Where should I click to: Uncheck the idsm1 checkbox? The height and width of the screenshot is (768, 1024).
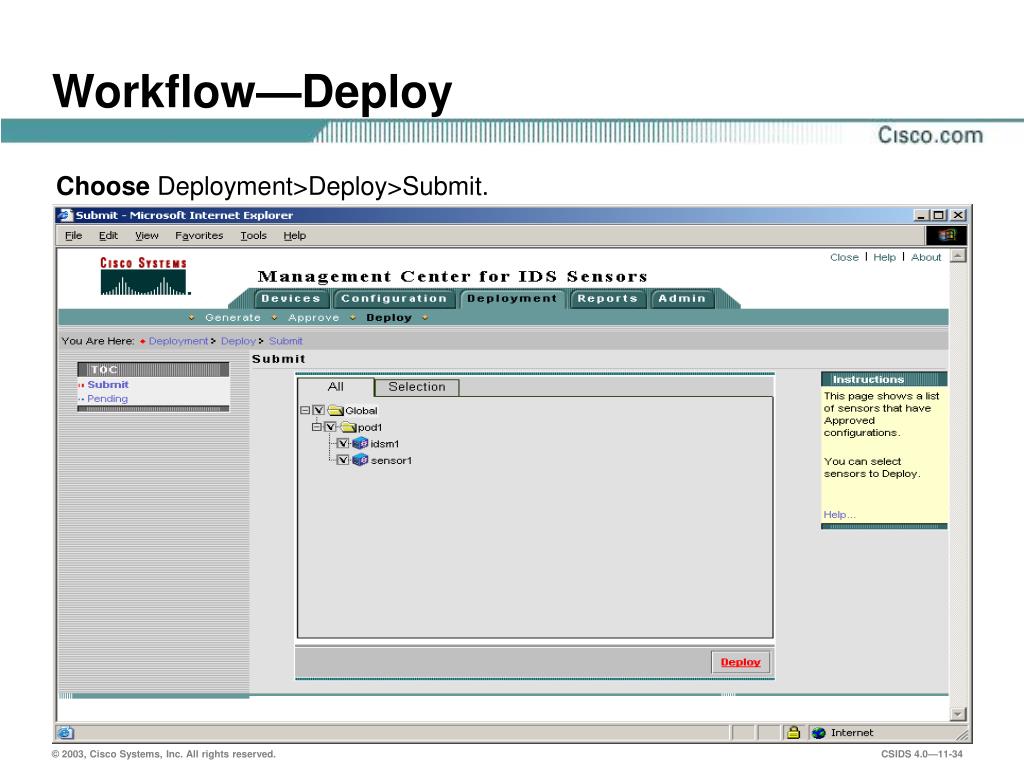pos(343,443)
